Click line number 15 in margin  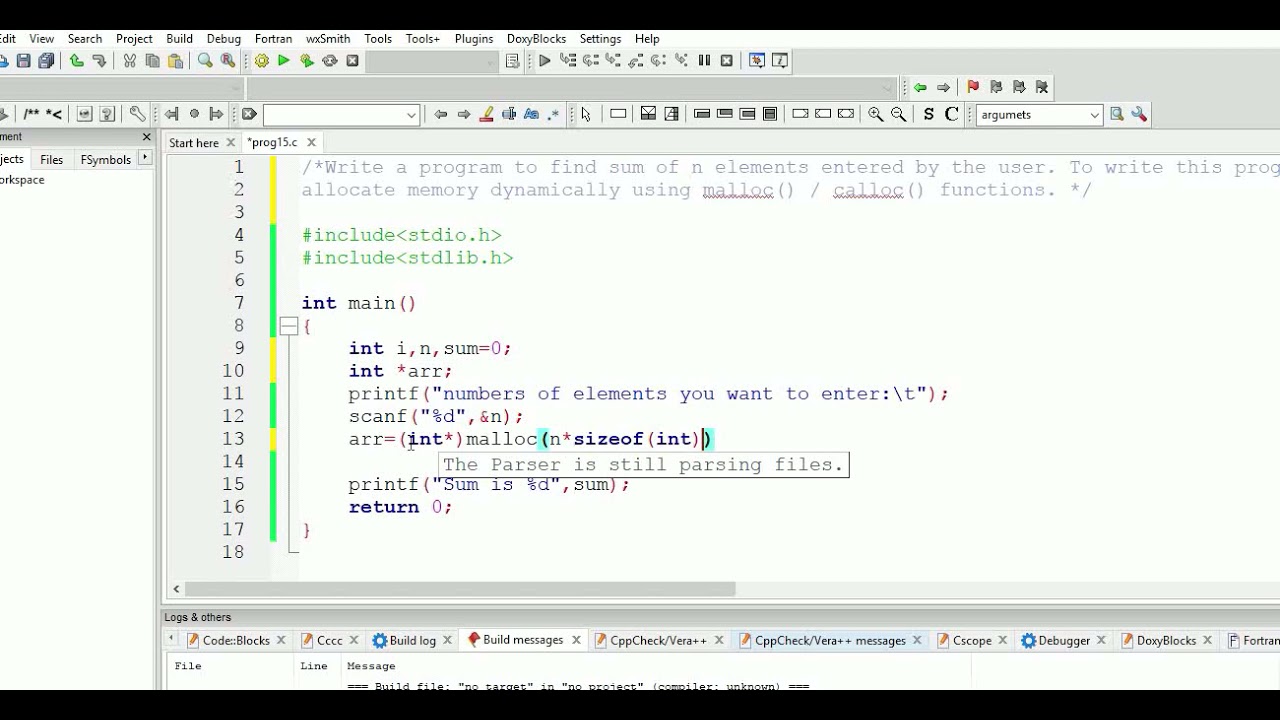233,484
